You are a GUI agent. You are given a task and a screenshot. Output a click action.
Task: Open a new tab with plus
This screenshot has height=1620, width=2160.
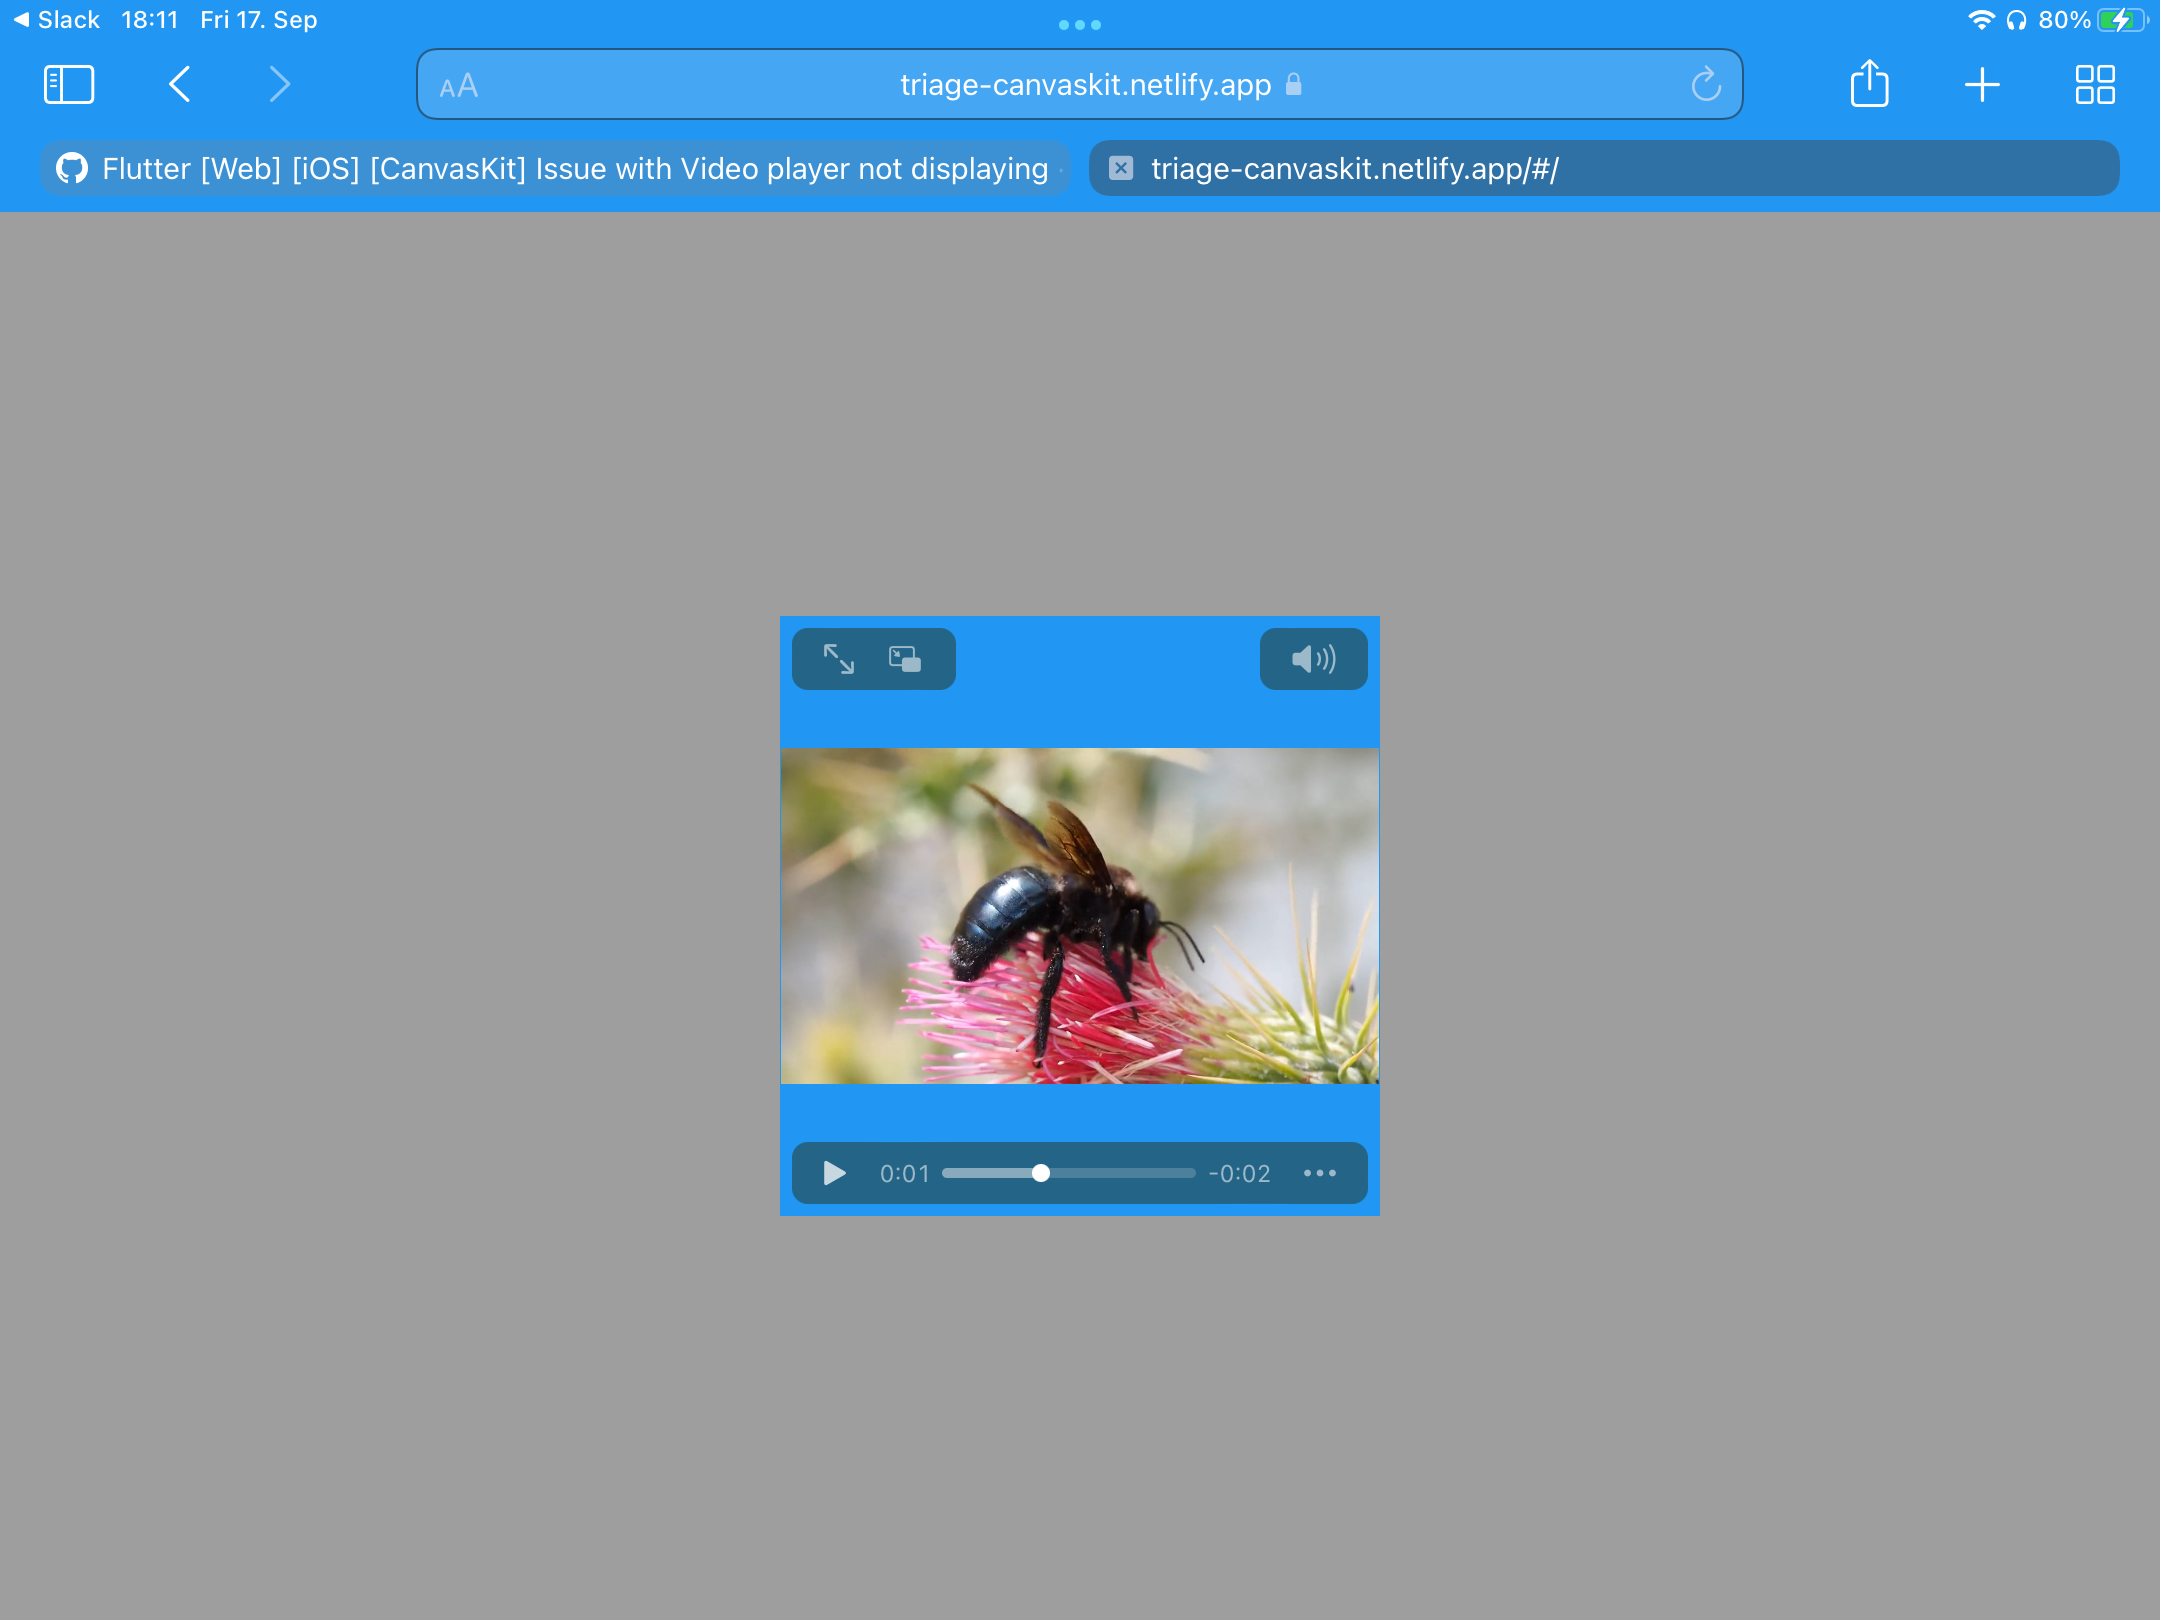(1981, 85)
